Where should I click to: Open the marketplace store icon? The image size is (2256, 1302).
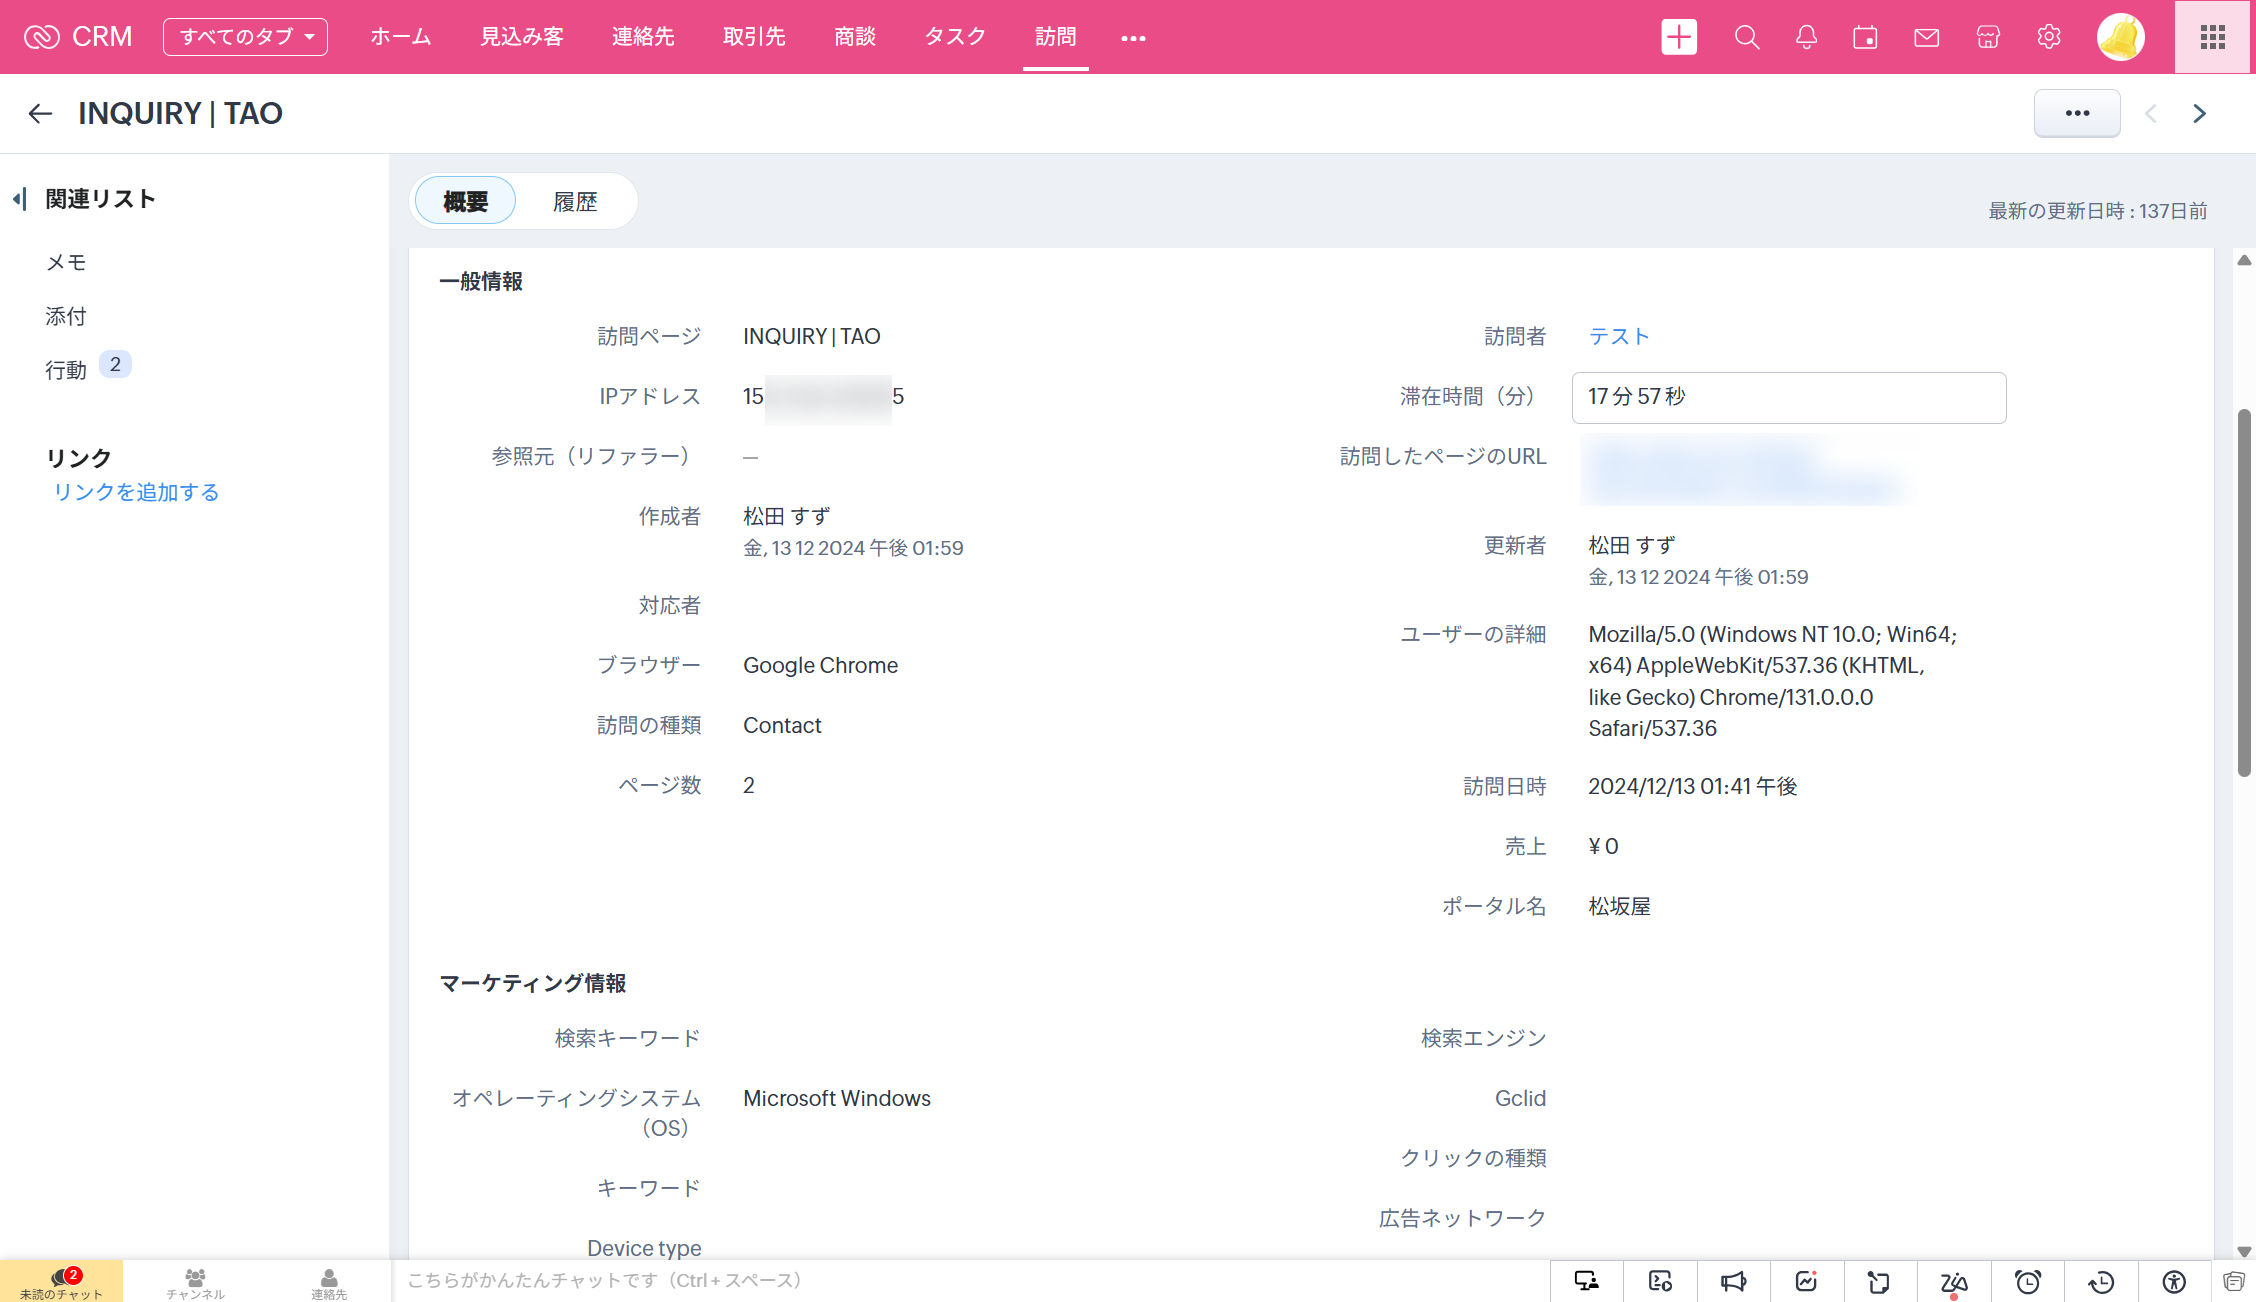pos(1988,37)
